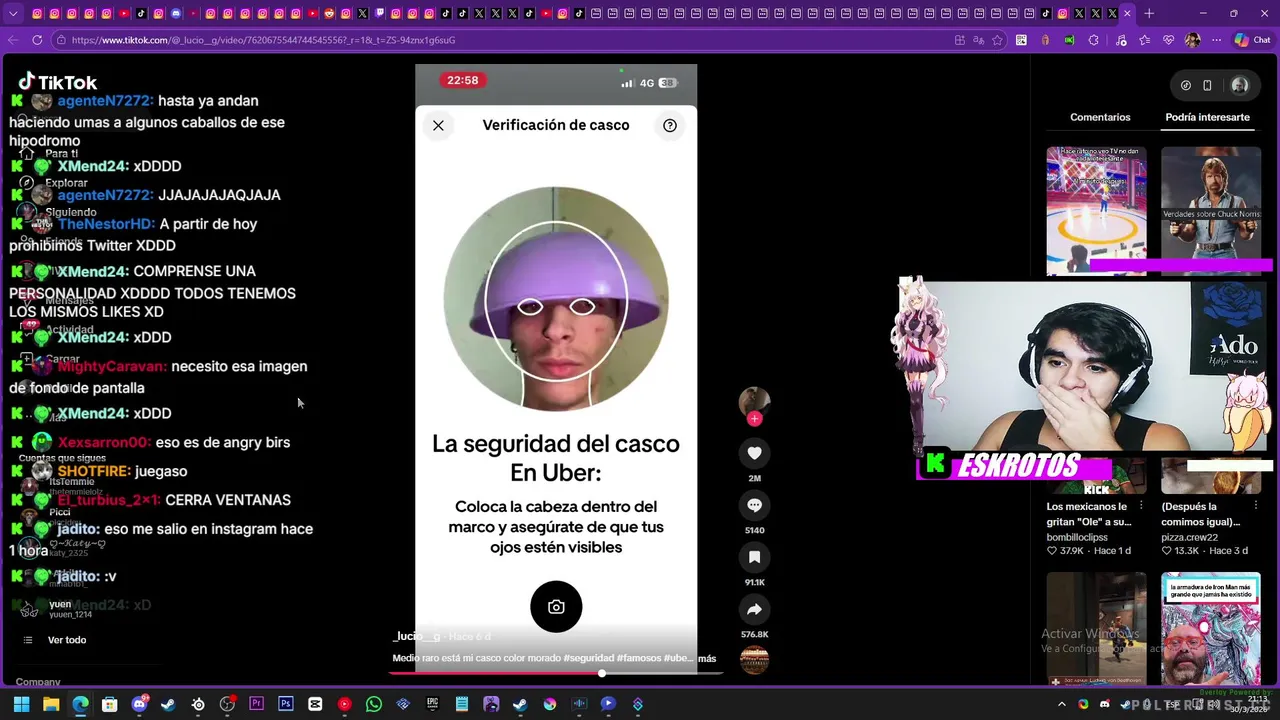Launch Photoshop from the taskbar
Viewport: 1280px width, 720px height.
pyautogui.click(x=286, y=704)
